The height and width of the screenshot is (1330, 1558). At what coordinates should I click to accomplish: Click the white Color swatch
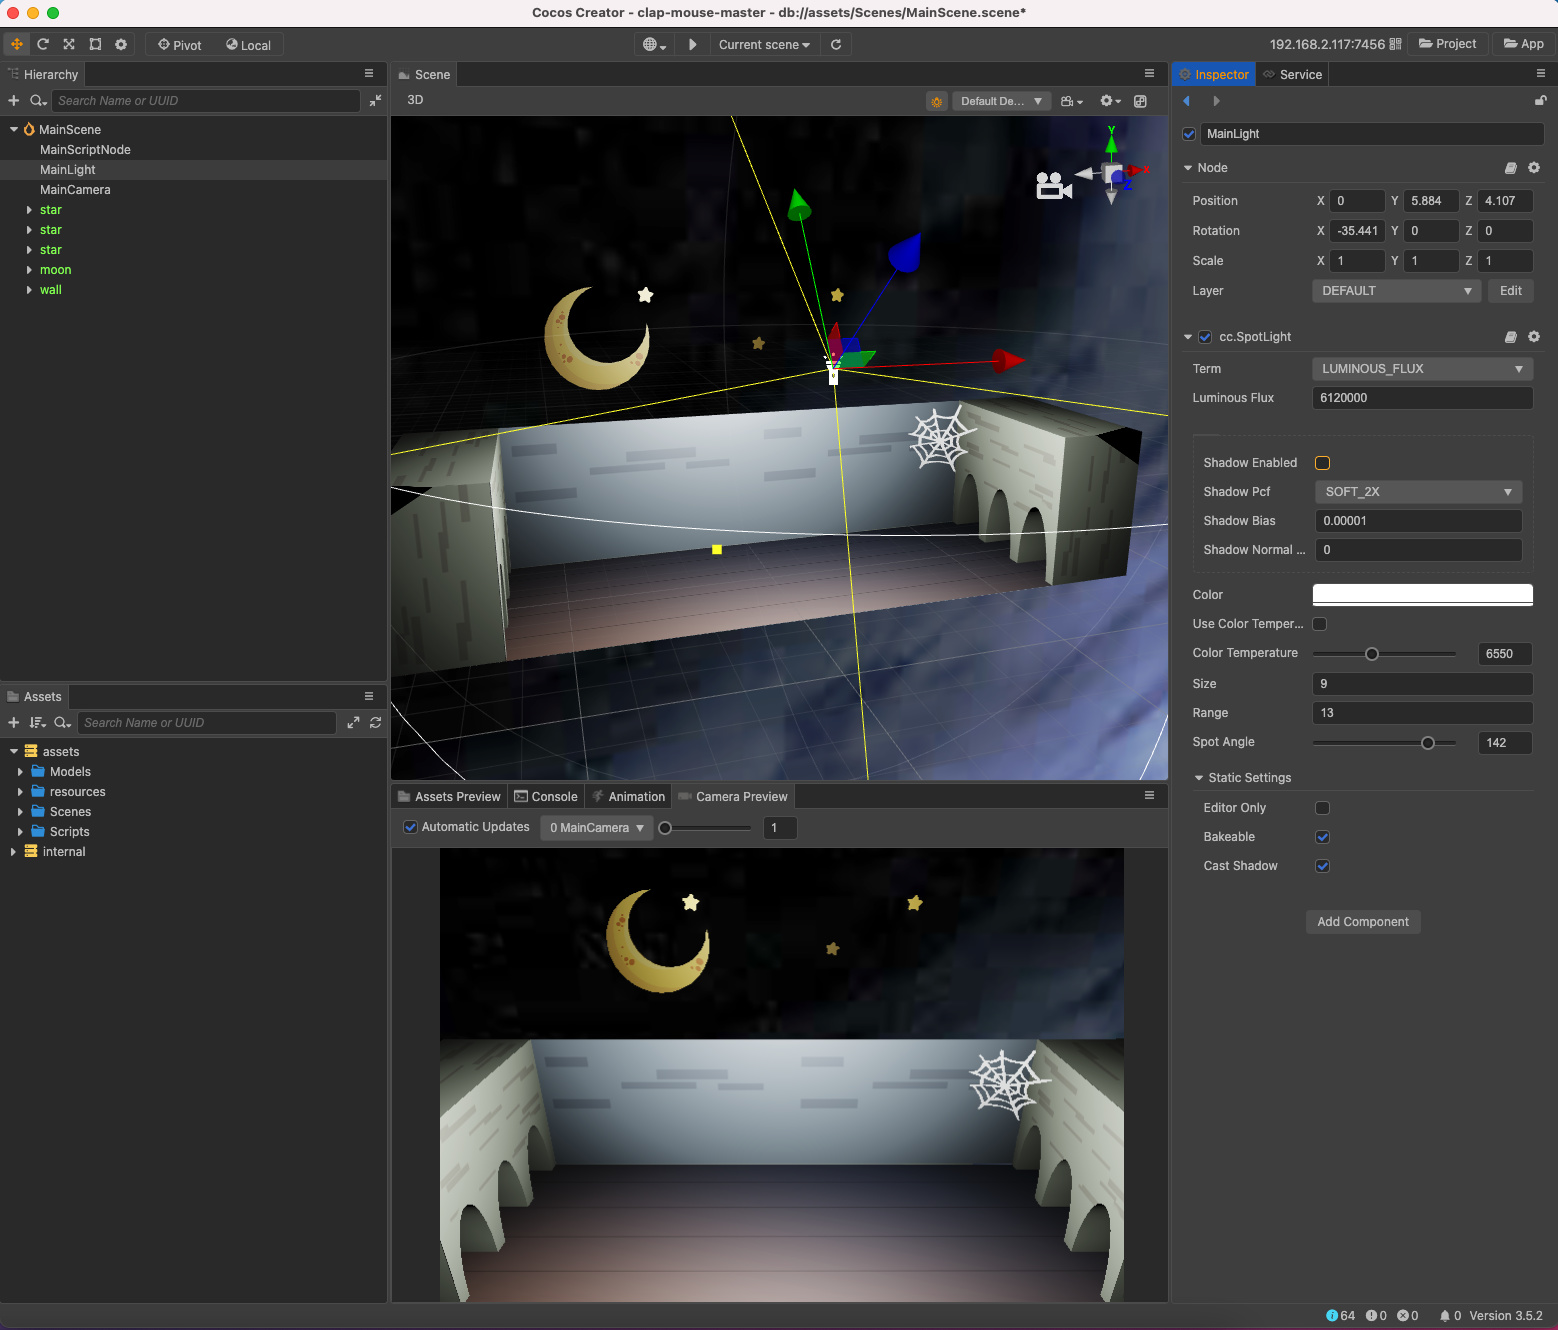coord(1421,595)
